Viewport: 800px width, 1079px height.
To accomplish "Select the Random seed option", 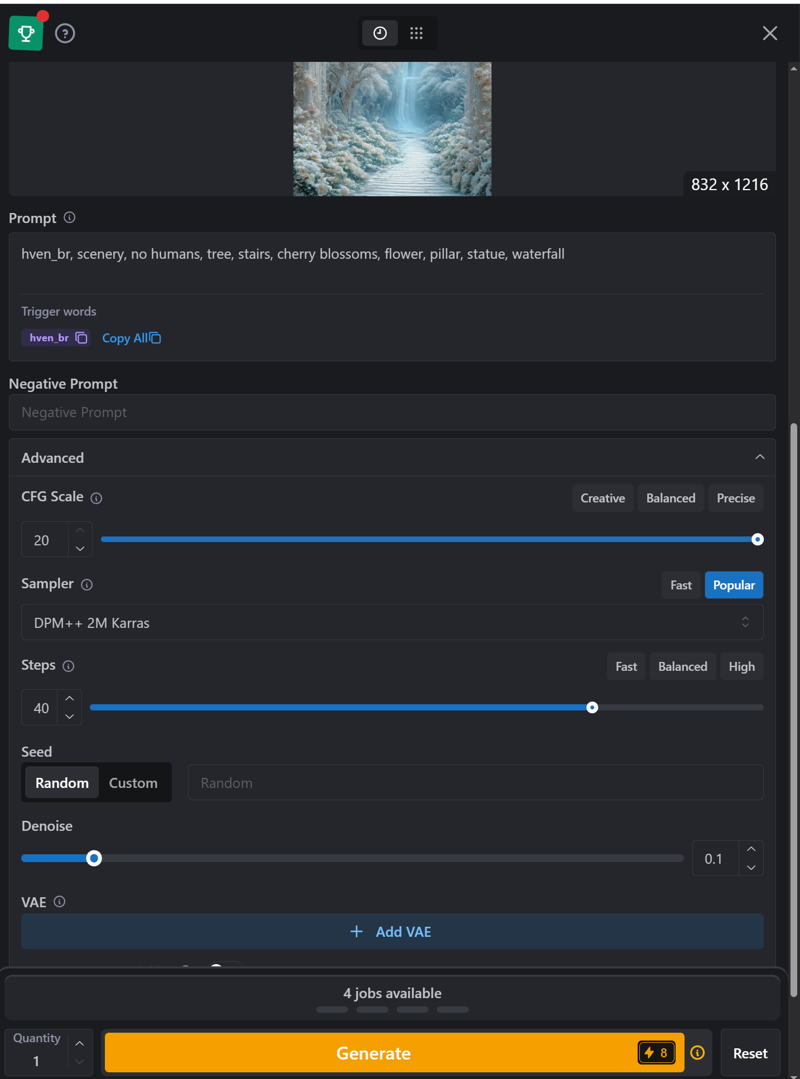I will (62, 783).
